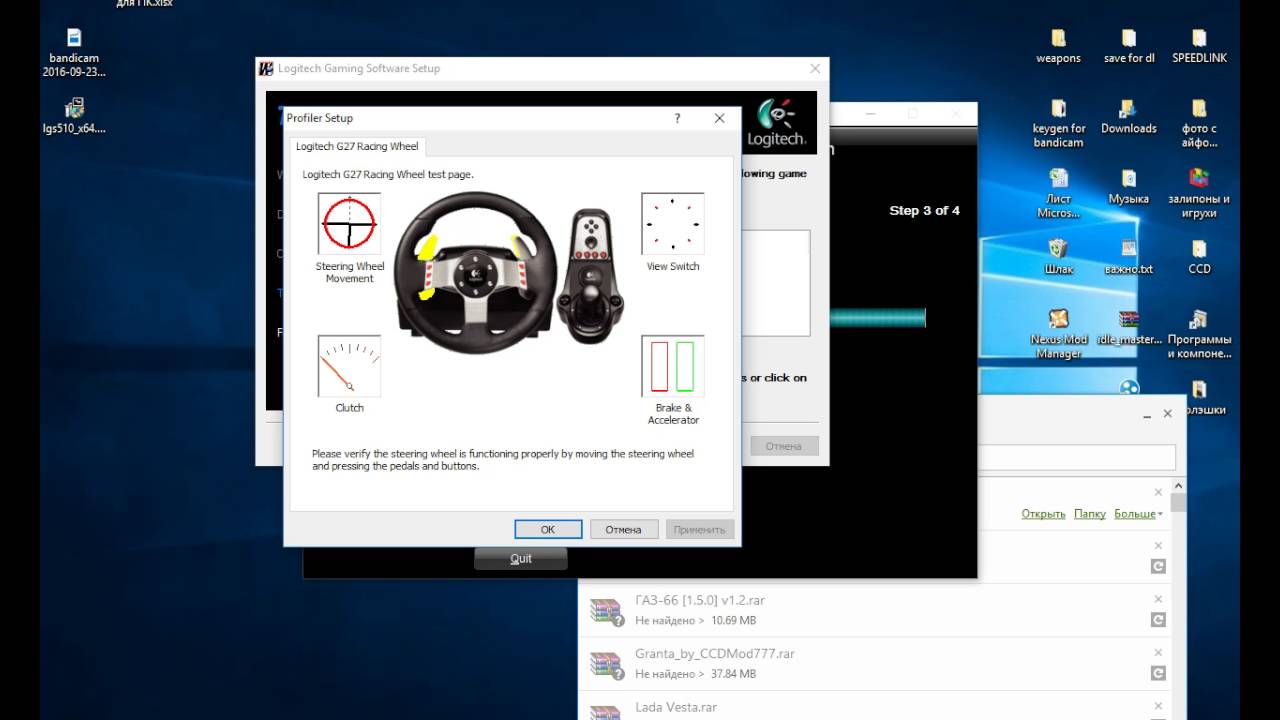
Task: Click the ГАЗ-66 [1.5.0] v1.2.rar file name
Action: click(x=700, y=600)
